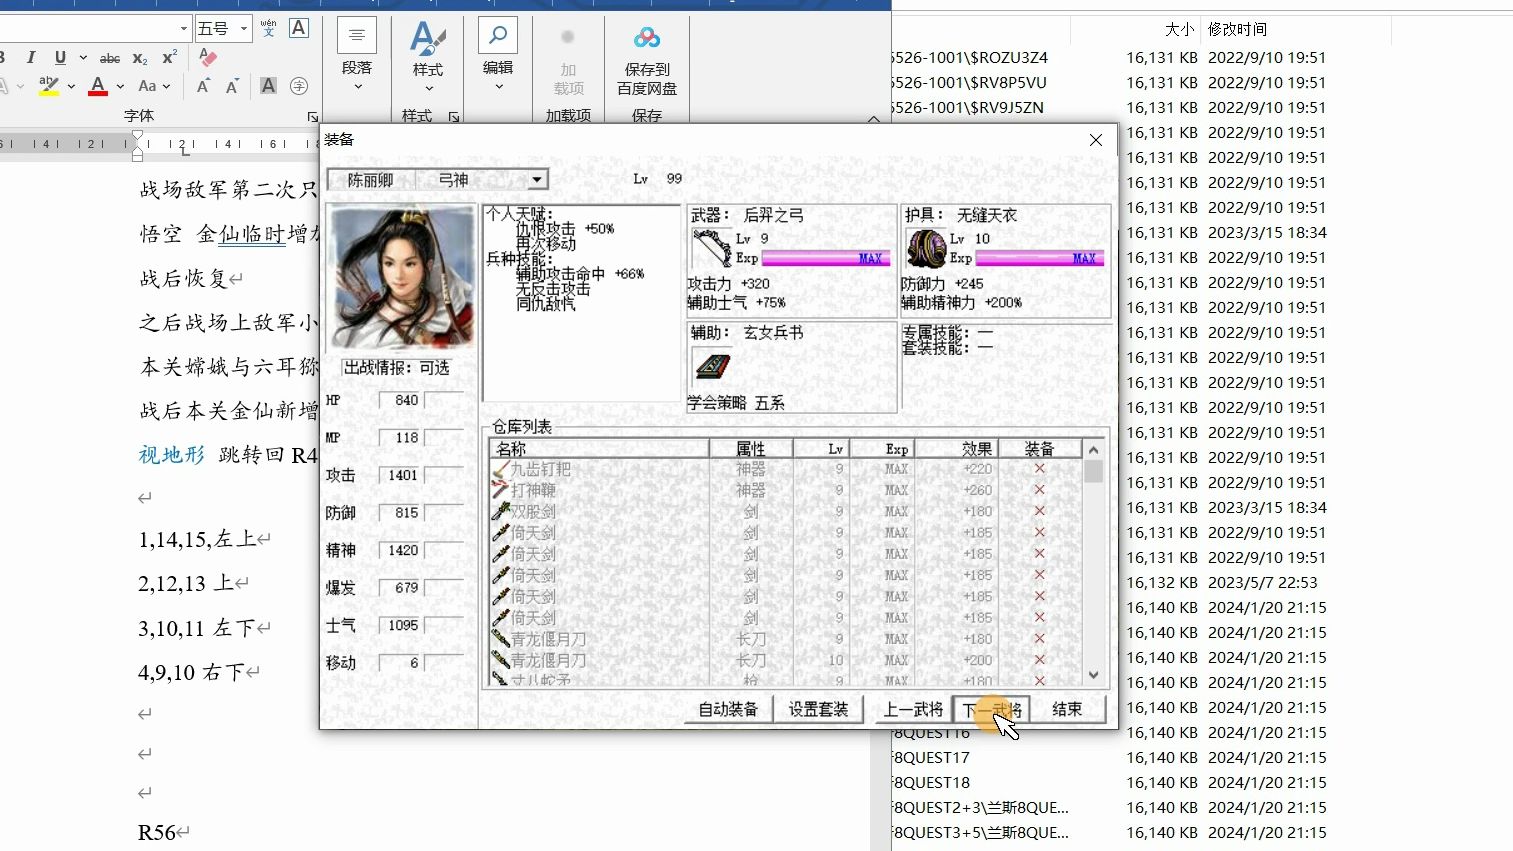Click 玄女兵书 accessory book icon
The height and width of the screenshot is (851, 1513).
click(x=711, y=367)
